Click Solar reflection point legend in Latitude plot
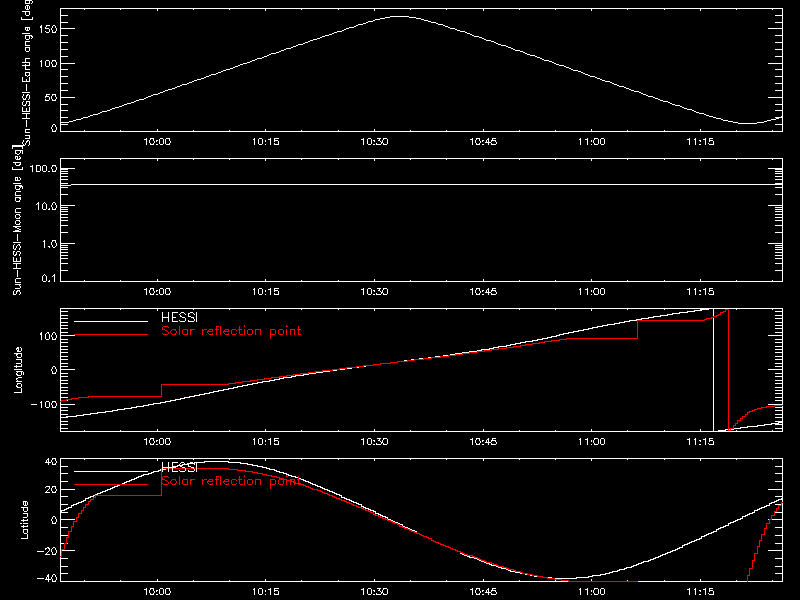The height and width of the screenshot is (600, 800). pyautogui.click(x=231, y=481)
